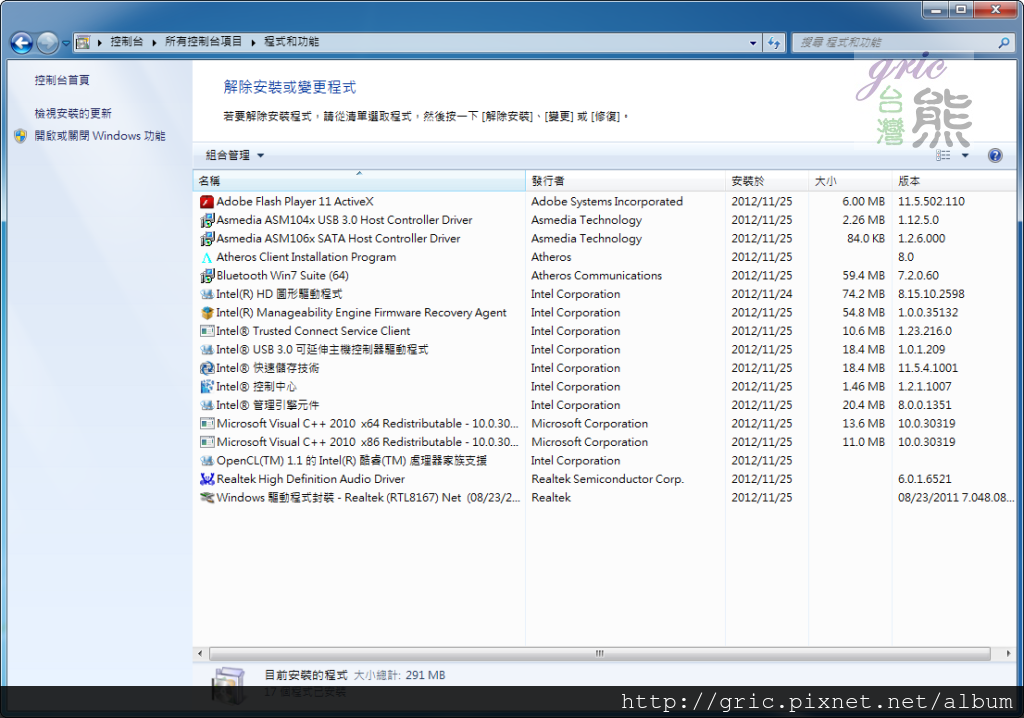Select the Visual C++ 2010 x86 Redistributable icon

point(207,442)
